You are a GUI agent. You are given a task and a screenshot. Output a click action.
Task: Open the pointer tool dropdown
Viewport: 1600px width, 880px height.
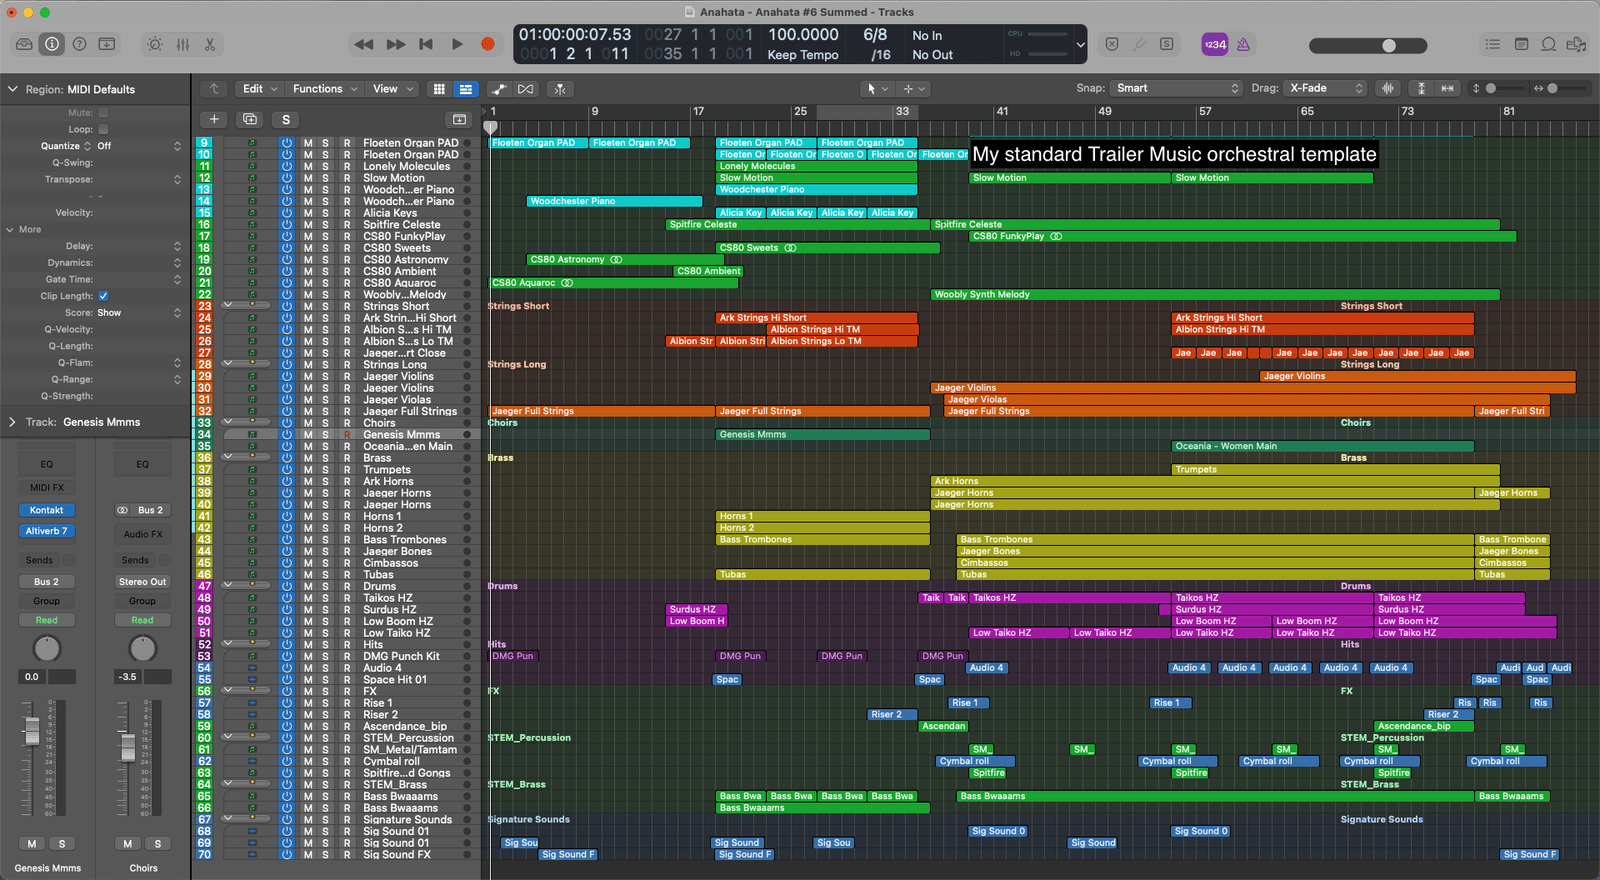pyautogui.click(x=877, y=89)
